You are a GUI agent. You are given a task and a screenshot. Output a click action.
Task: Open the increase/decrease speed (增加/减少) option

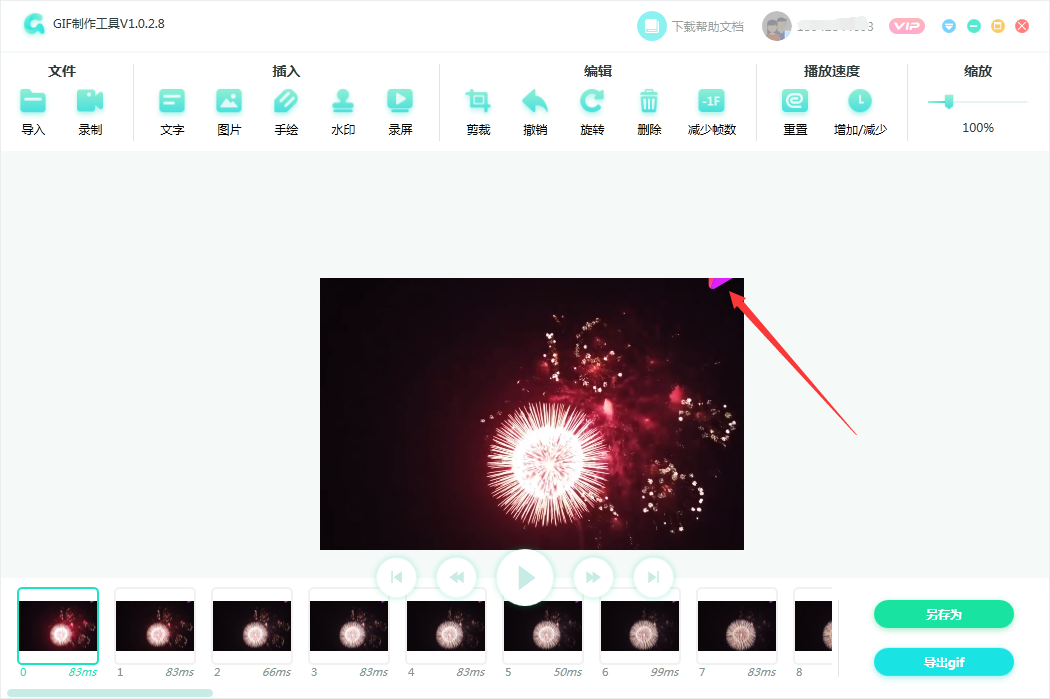pyautogui.click(x=860, y=102)
